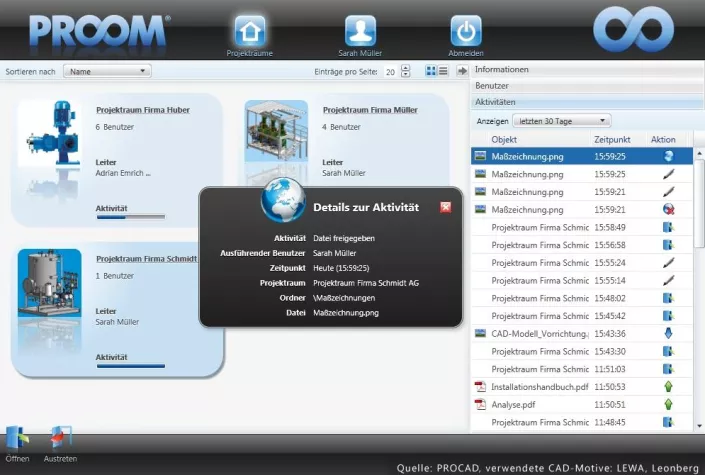The width and height of the screenshot is (705, 475).
Task: Click the Projekträume home icon
Action: 250,30
